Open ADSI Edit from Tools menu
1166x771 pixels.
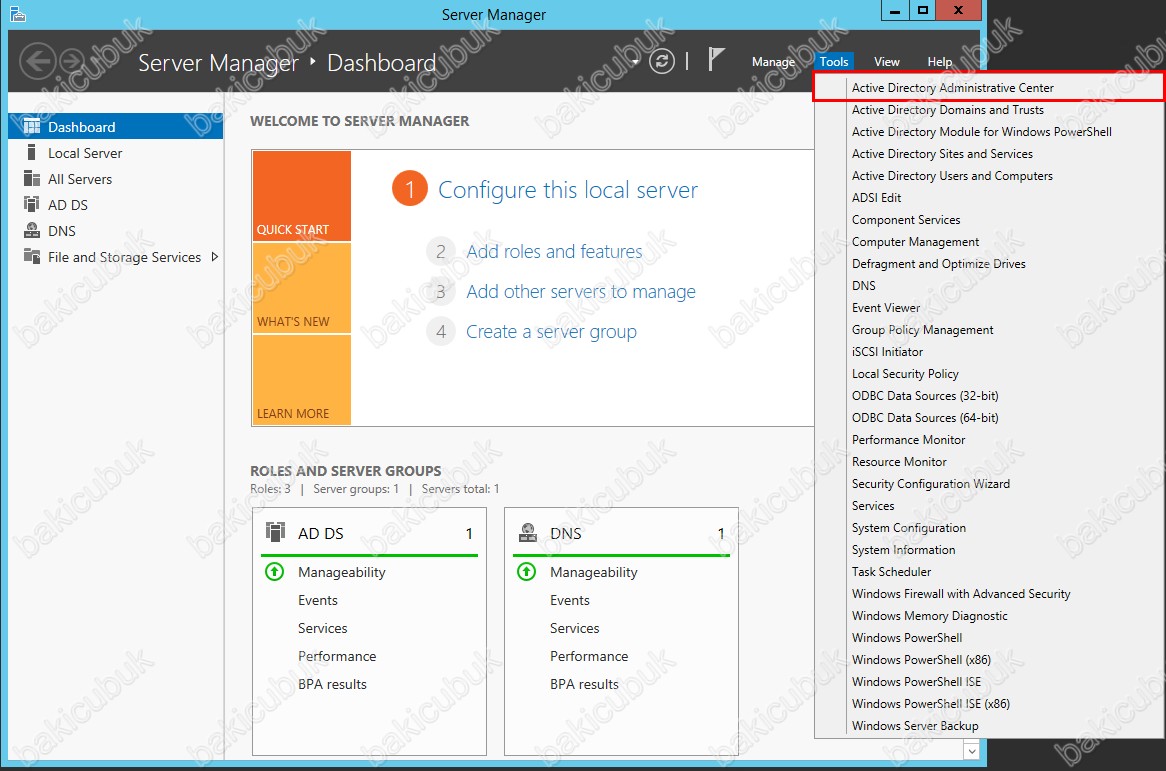(x=989, y=198)
